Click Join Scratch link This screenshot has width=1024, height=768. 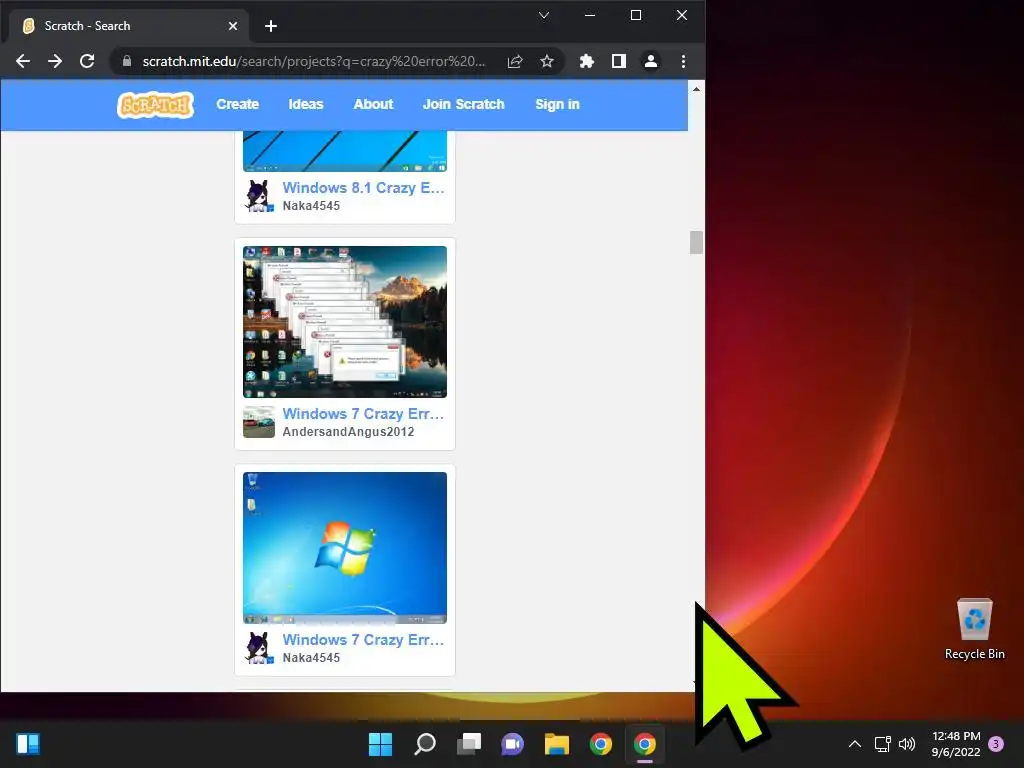(464, 104)
